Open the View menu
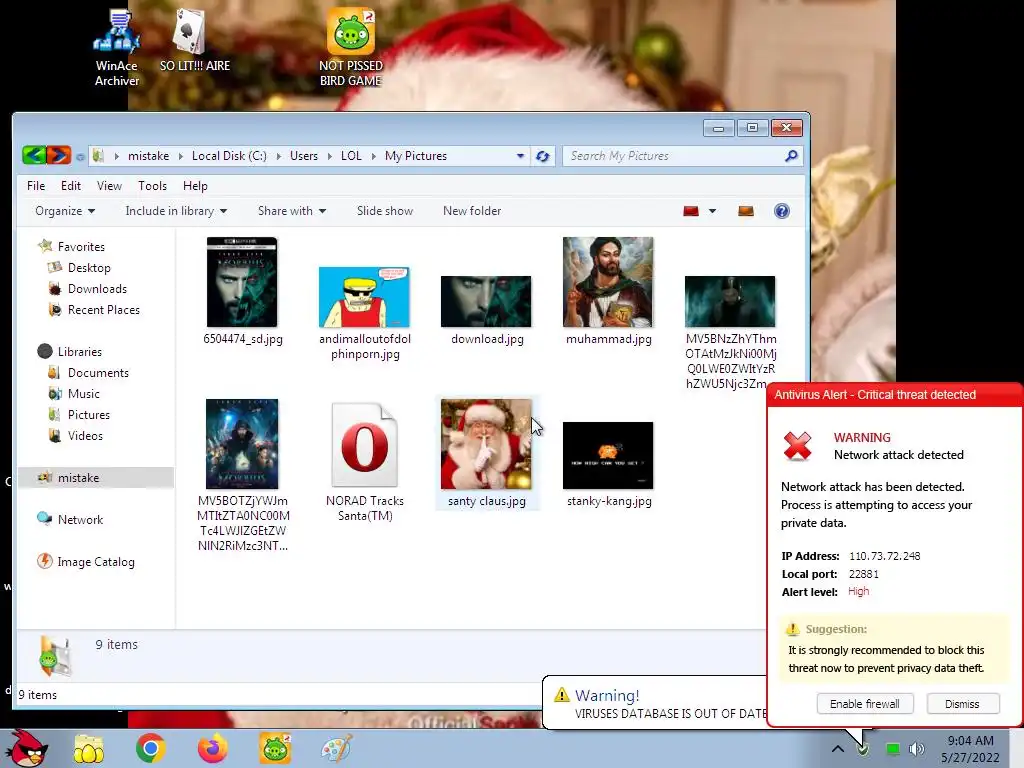This screenshot has width=1024, height=768. (109, 185)
